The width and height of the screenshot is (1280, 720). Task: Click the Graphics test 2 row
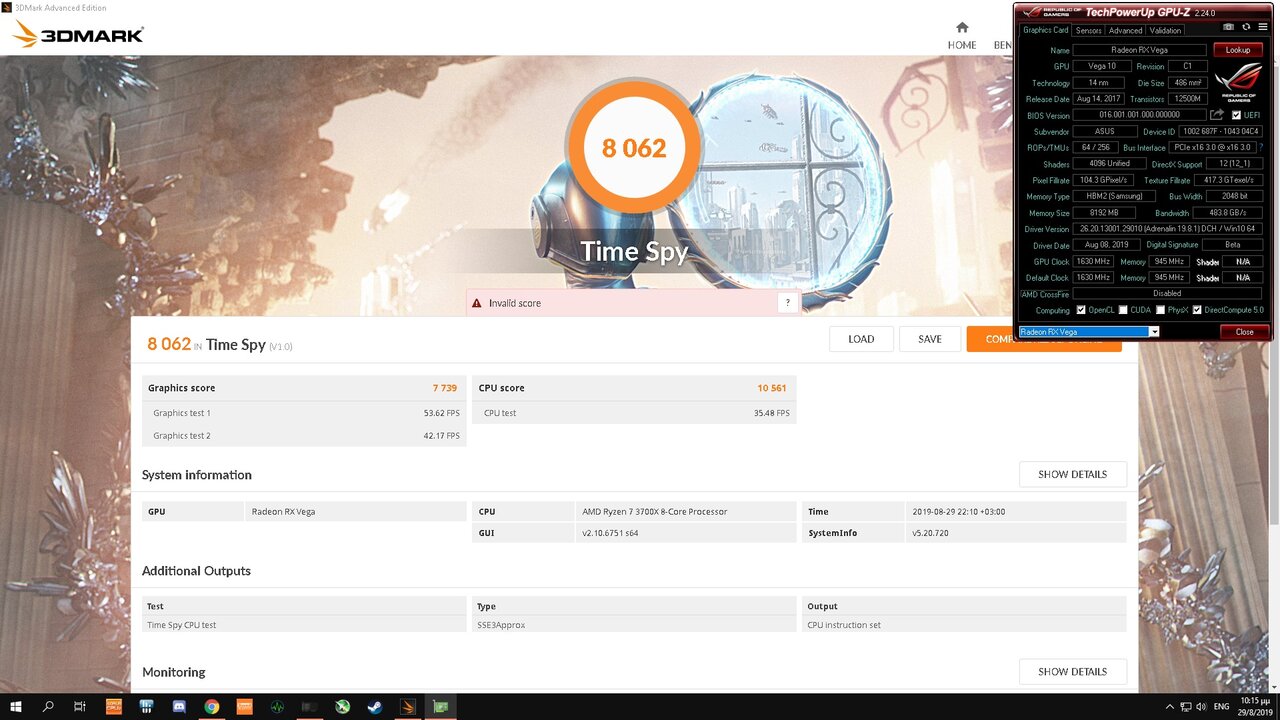304,435
